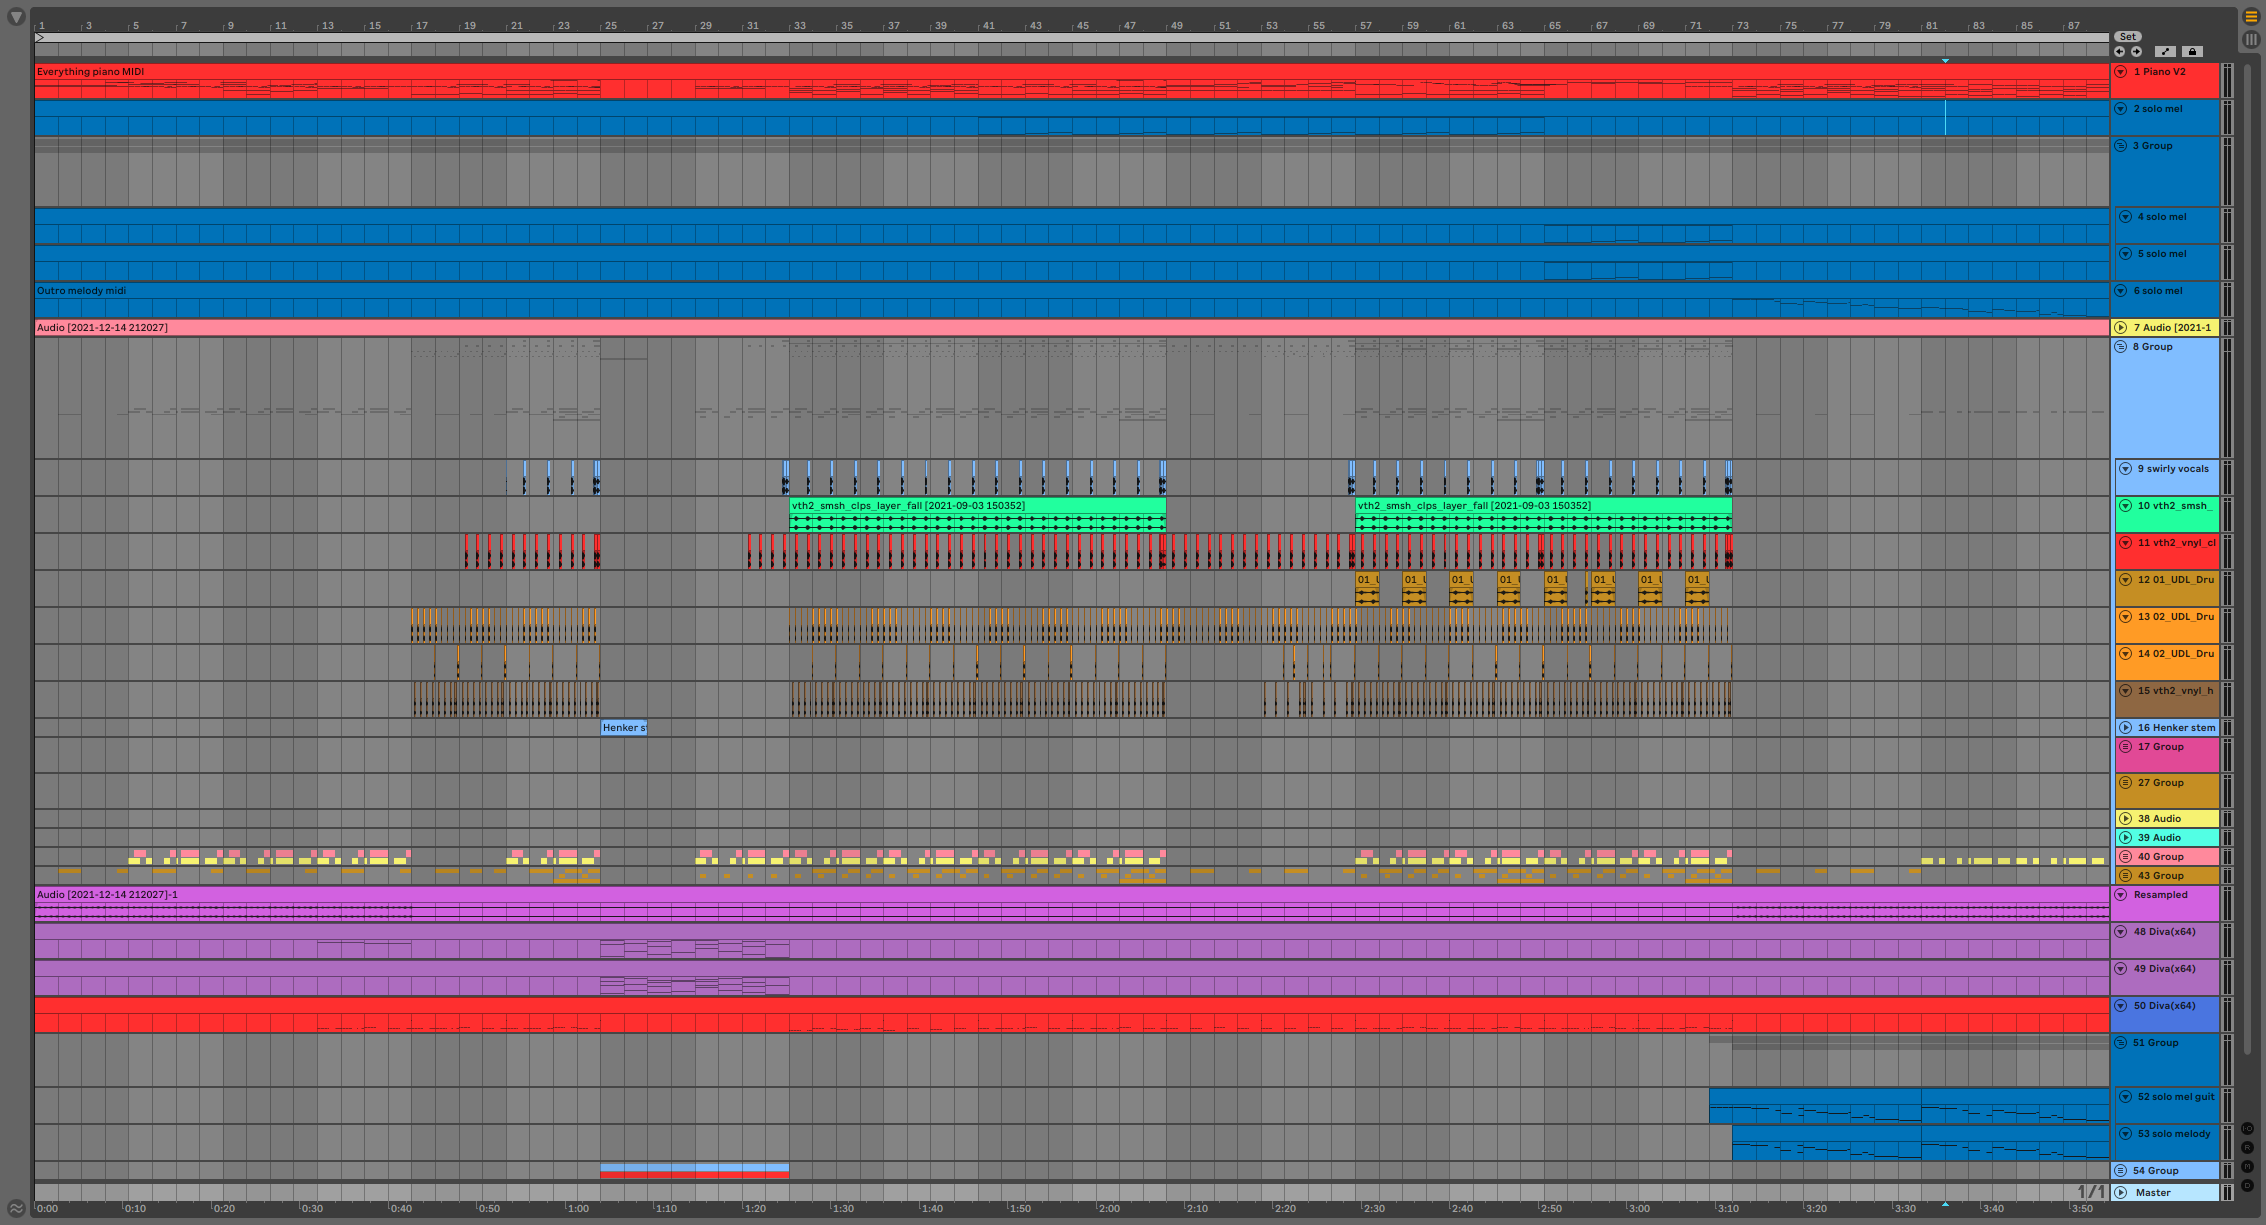The width and height of the screenshot is (2266, 1225).
Task: Unfold the 17 Group track
Action: pyautogui.click(x=2125, y=747)
